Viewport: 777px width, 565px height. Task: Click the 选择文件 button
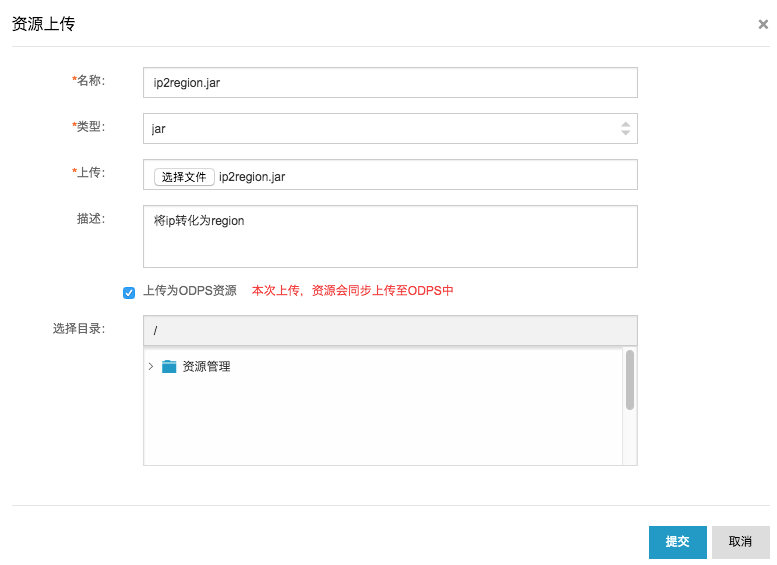point(184,177)
